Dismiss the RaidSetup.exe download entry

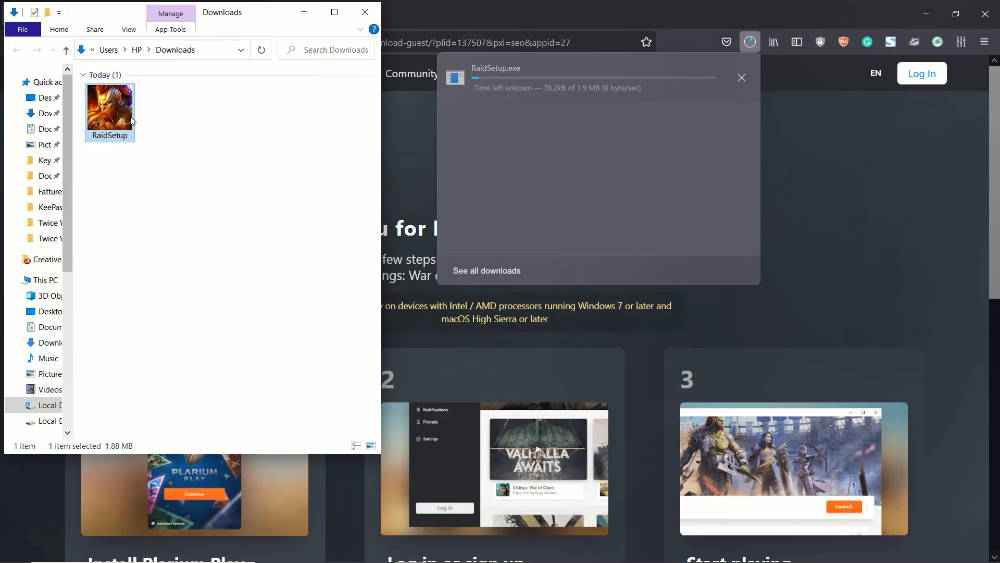tap(741, 78)
